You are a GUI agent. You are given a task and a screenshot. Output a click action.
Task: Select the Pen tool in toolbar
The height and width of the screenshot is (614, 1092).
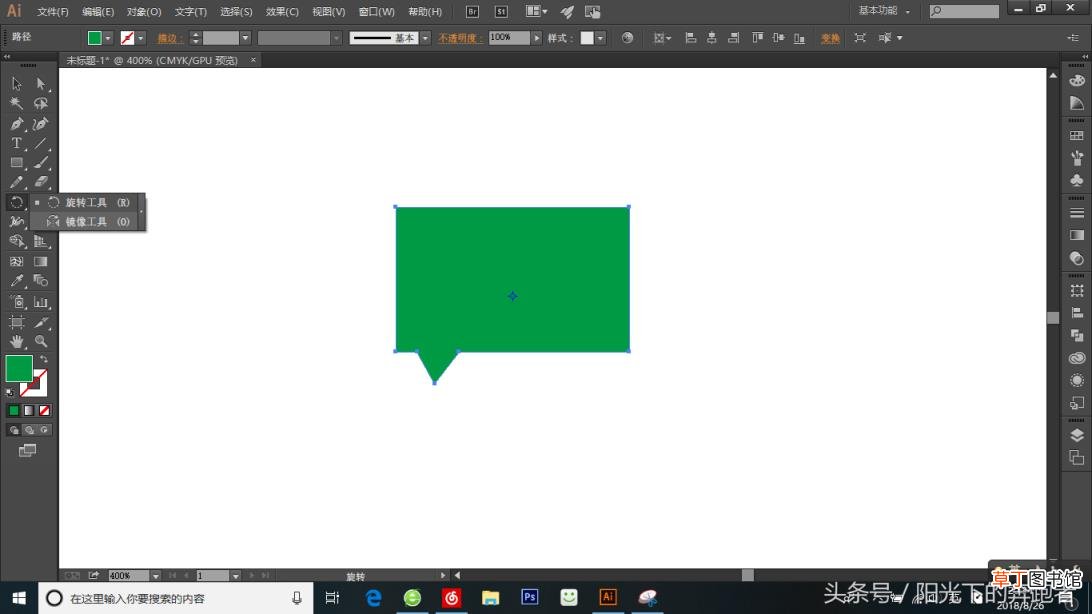pos(17,124)
